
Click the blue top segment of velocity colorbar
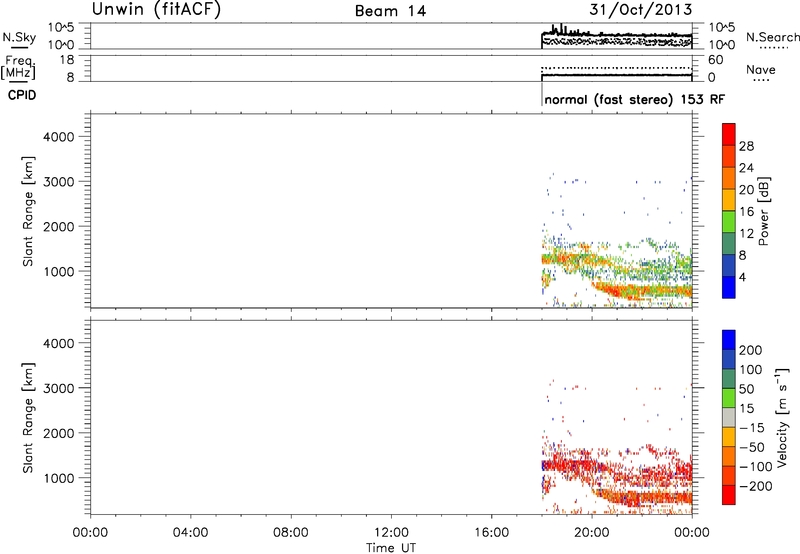coord(729,340)
